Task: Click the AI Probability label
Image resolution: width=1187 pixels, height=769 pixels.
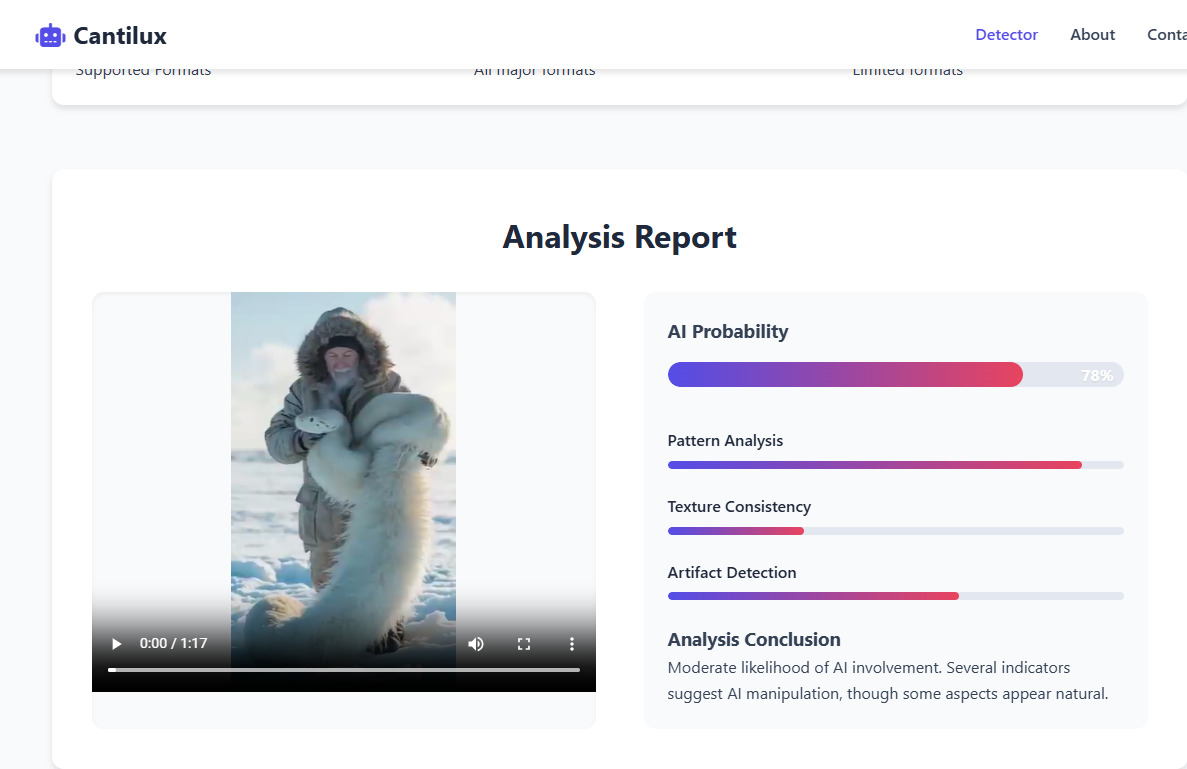Action: coord(727,332)
